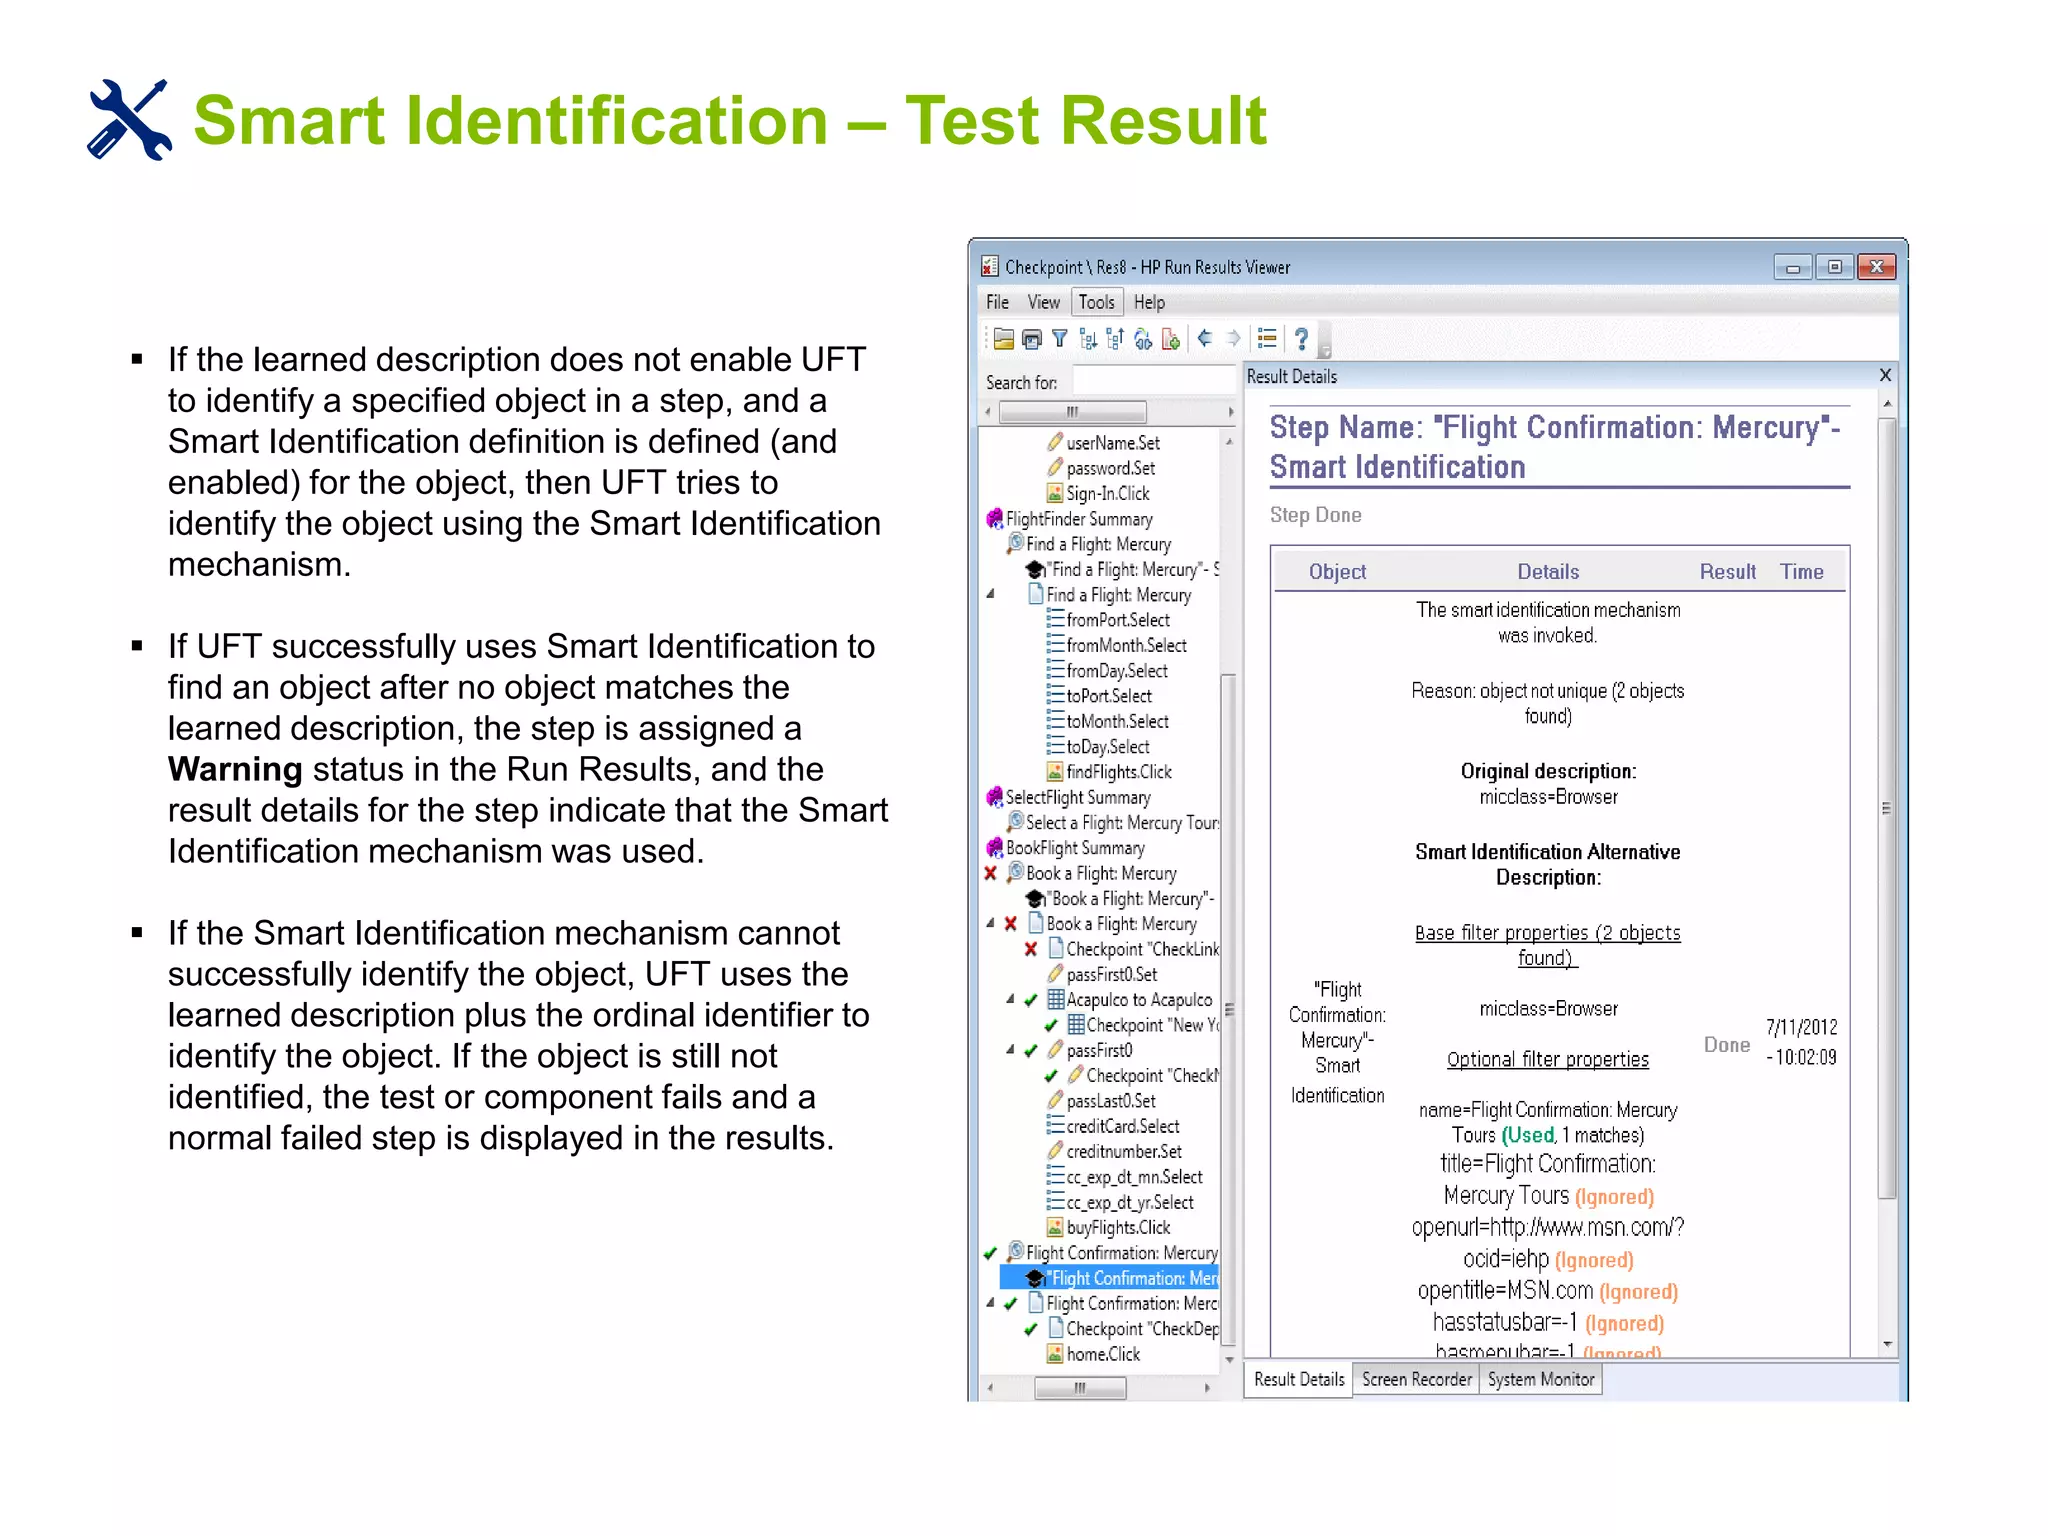Click the Base filter properties link
The image size is (2048, 1536).
[1547, 945]
